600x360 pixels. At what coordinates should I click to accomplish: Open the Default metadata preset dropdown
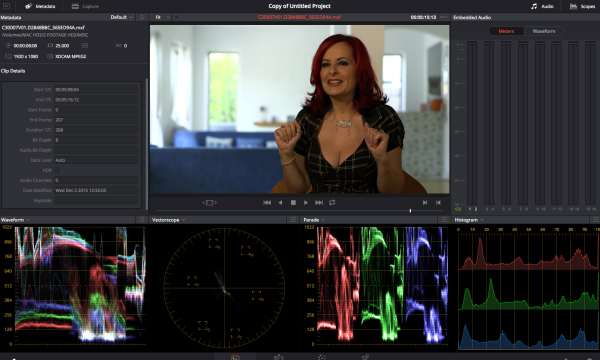click(122, 17)
